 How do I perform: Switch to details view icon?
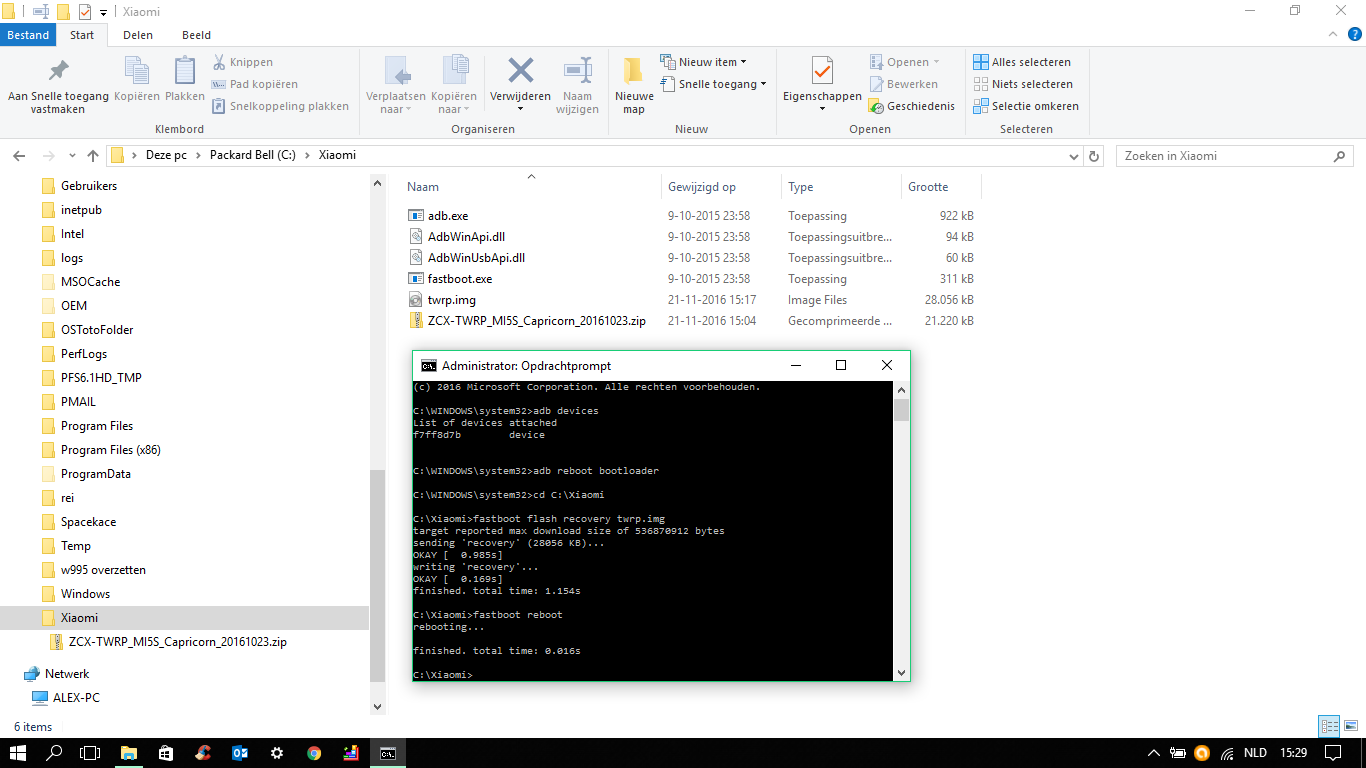pos(1329,727)
